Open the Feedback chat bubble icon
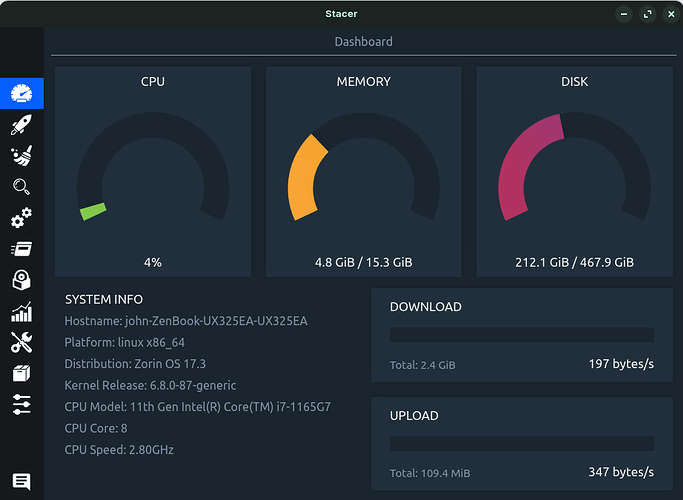683x500 pixels. 21,482
